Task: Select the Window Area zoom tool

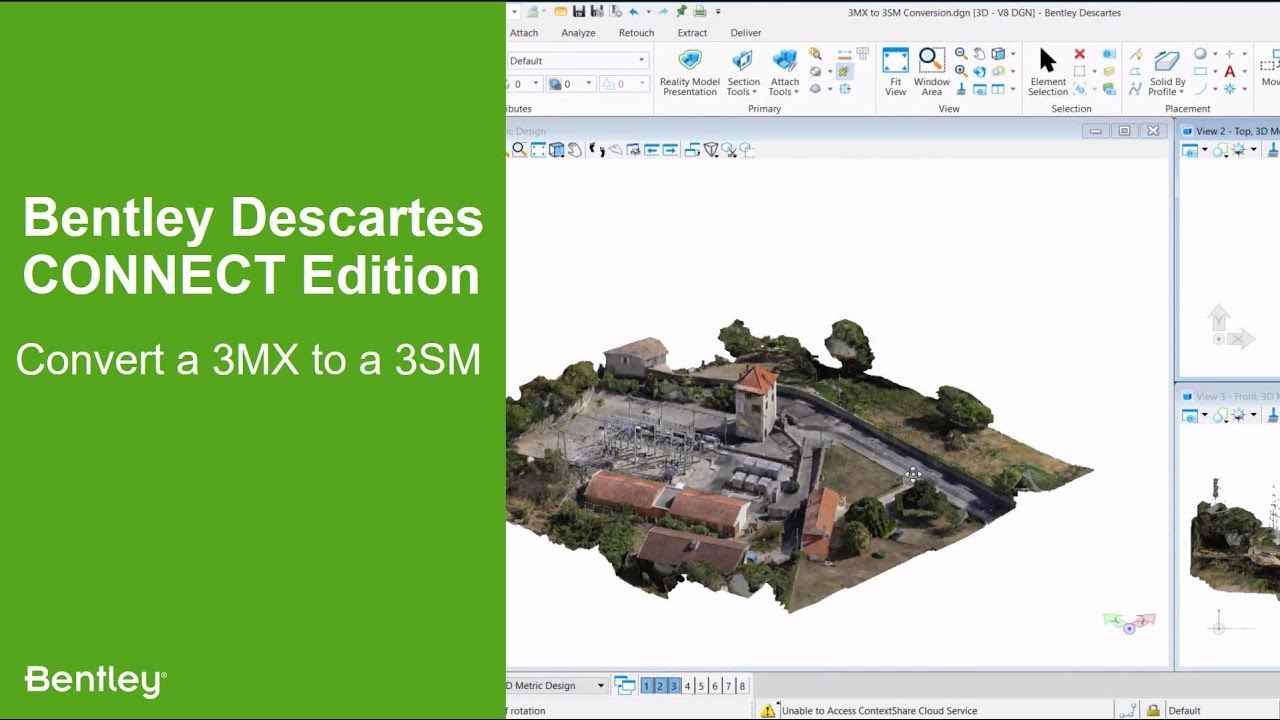Action: (931, 72)
